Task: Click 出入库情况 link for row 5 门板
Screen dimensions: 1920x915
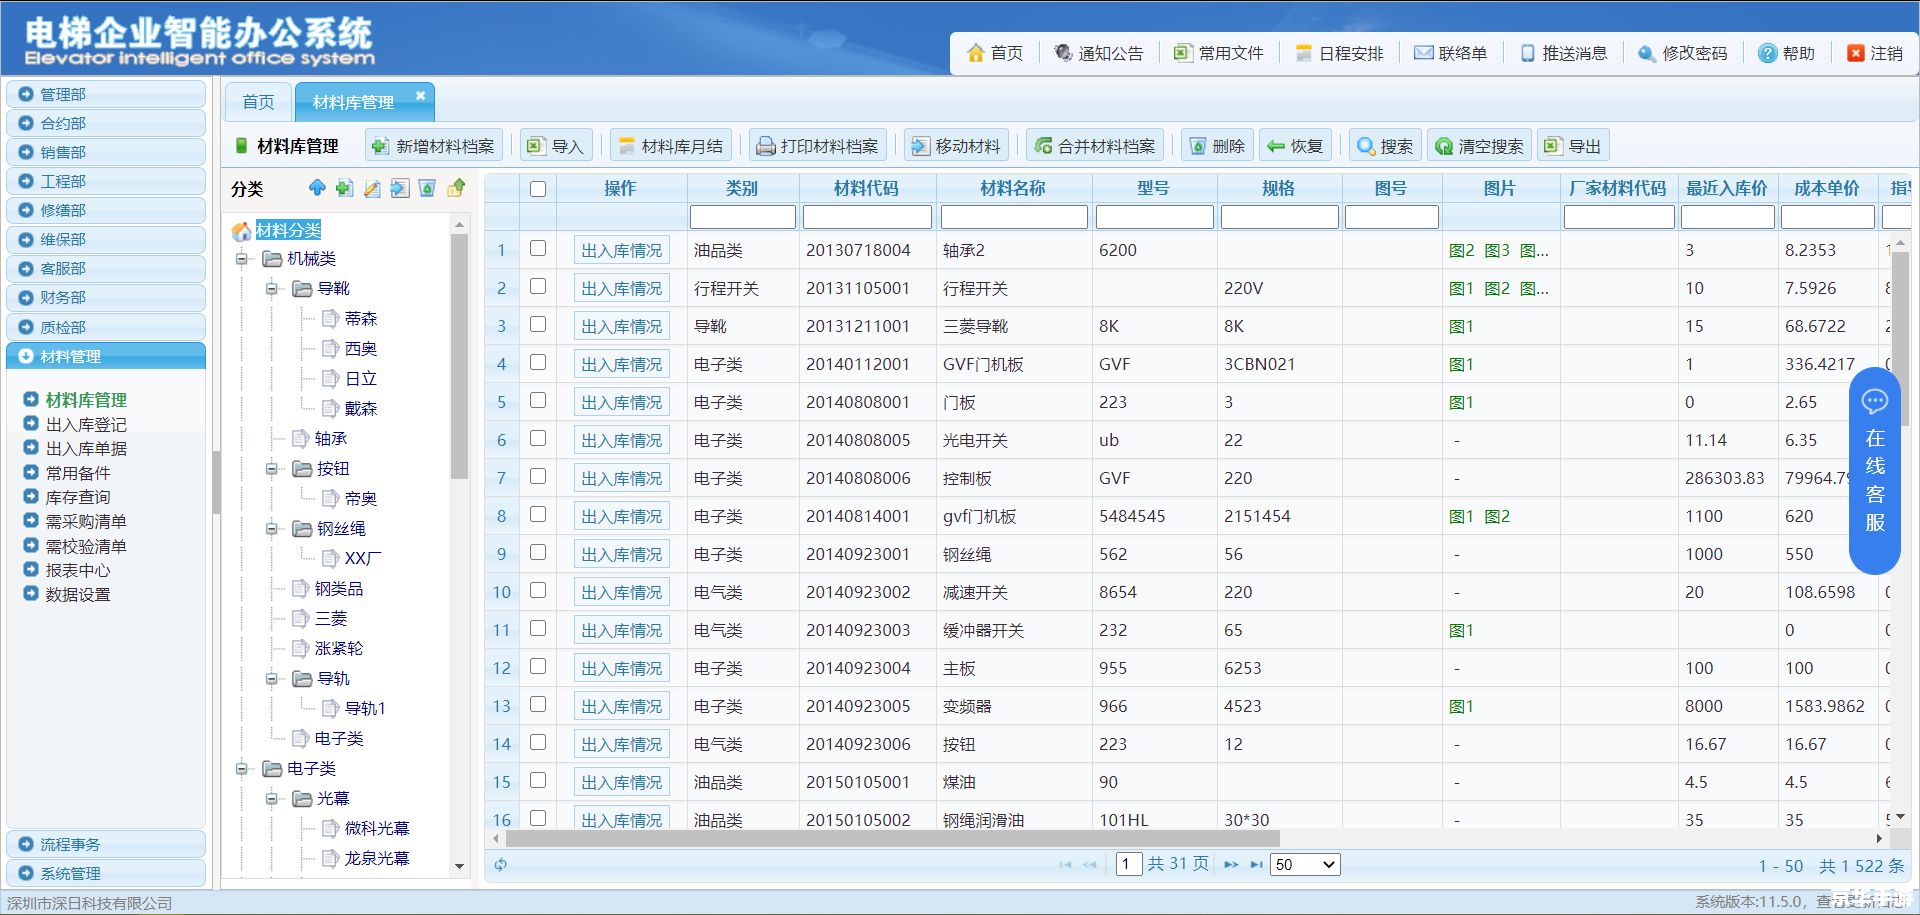Action: tap(622, 402)
